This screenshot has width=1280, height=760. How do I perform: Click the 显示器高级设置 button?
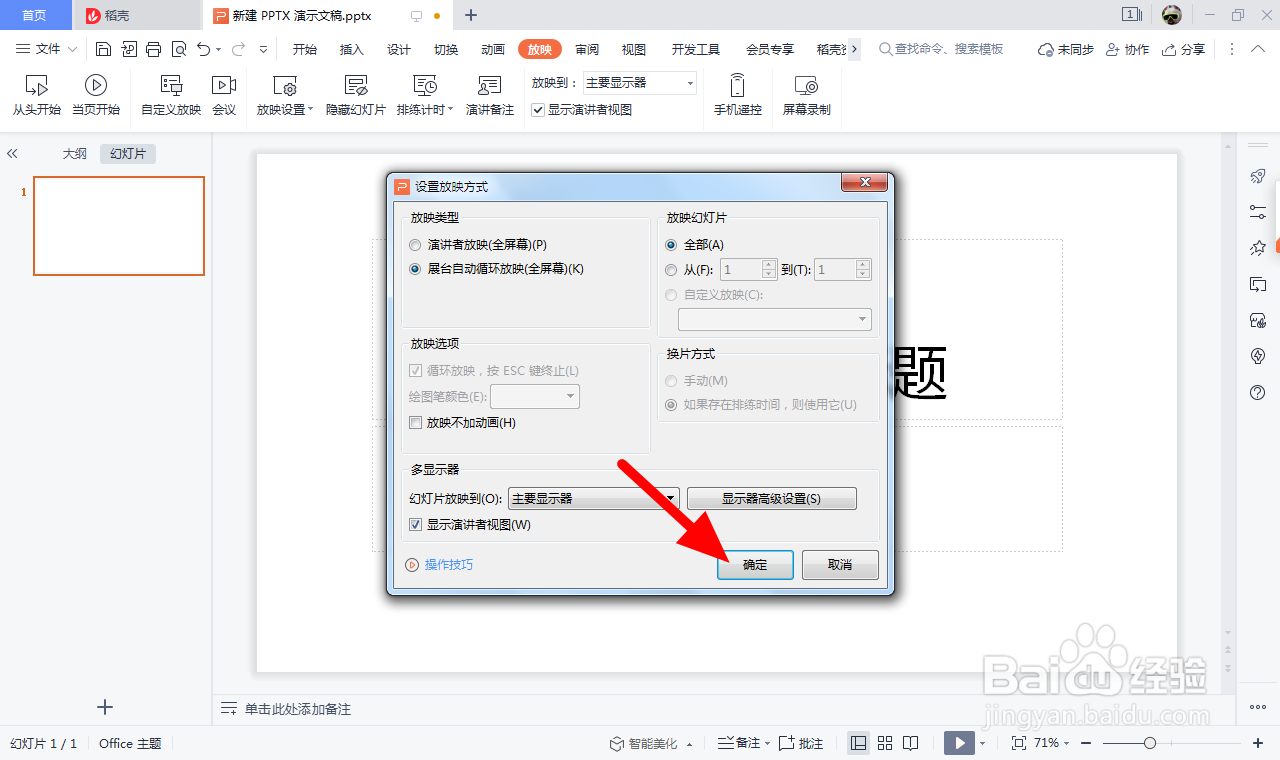pyautogui.click(x=771, y=498)
